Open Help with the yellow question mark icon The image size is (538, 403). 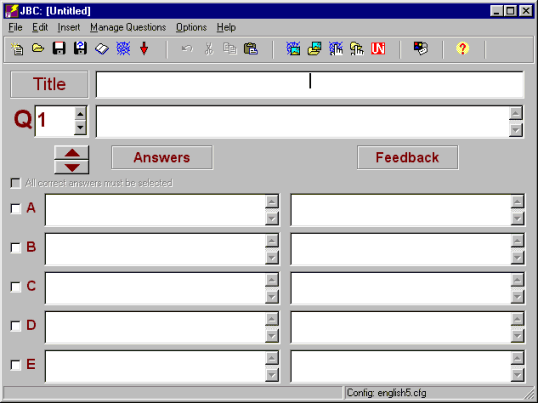point(463,49)
